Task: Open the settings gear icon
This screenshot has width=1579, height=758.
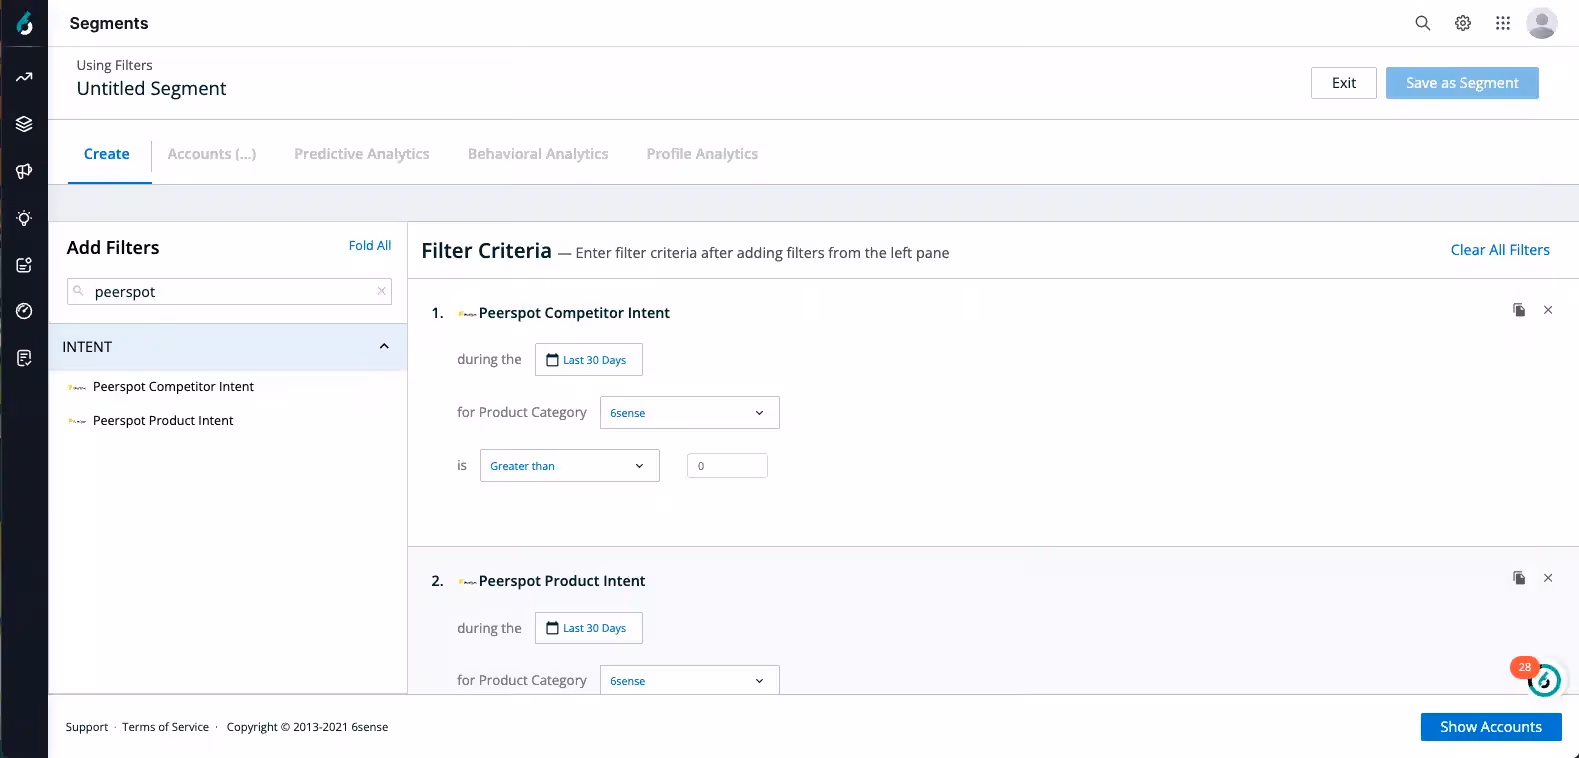Action: [1462, 23]
